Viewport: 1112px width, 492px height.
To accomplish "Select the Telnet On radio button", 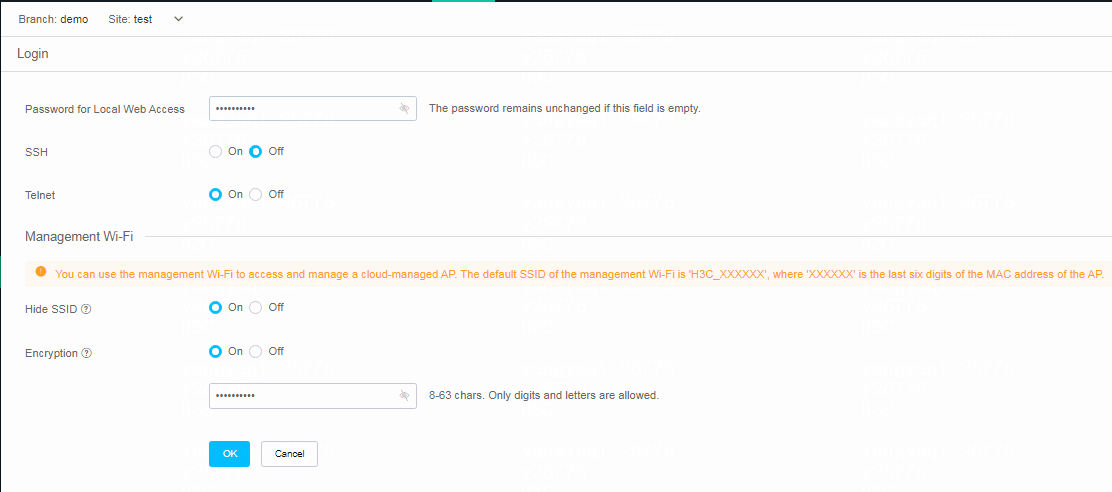I will (x=216, y=194).
